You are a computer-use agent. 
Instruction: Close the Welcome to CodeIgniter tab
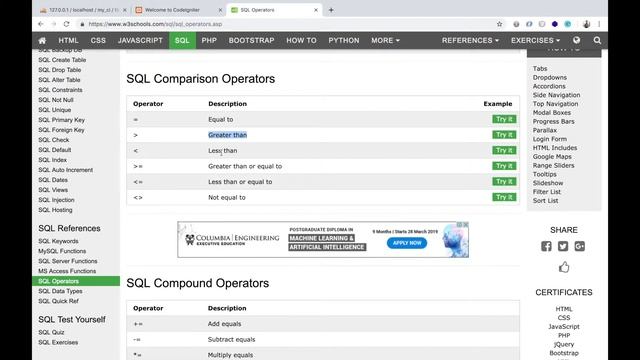(x=220, y=10)
